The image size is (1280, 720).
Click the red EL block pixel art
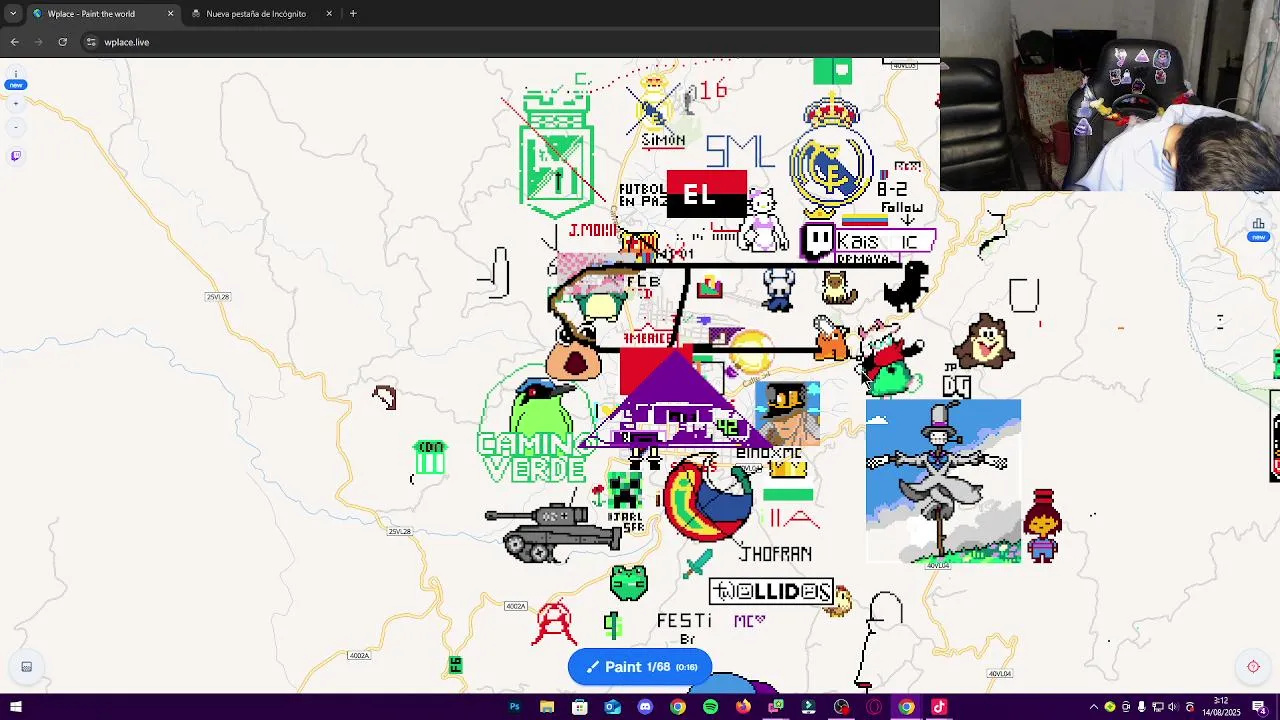706,194
